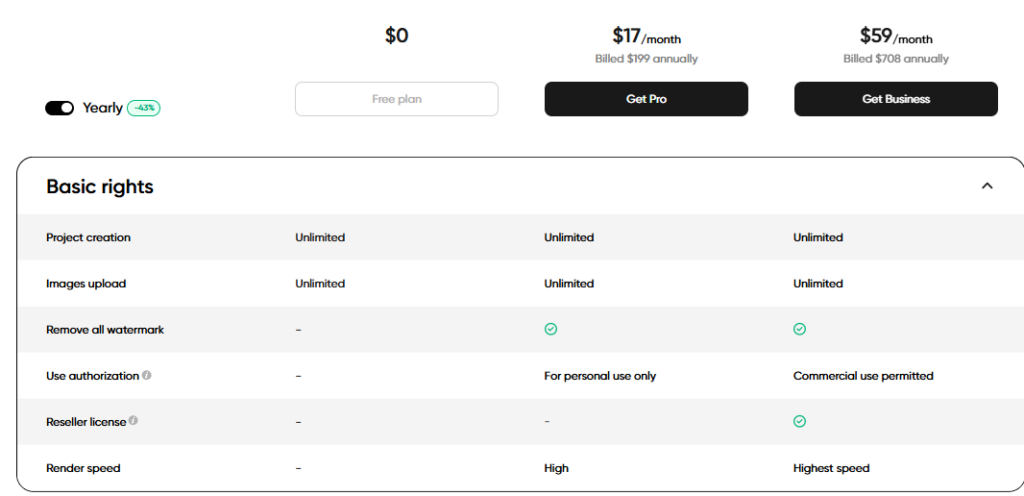Viewport: 1024px width, 496px height.
Task: Click the $17/month Pro price
Action: point(647,36)
